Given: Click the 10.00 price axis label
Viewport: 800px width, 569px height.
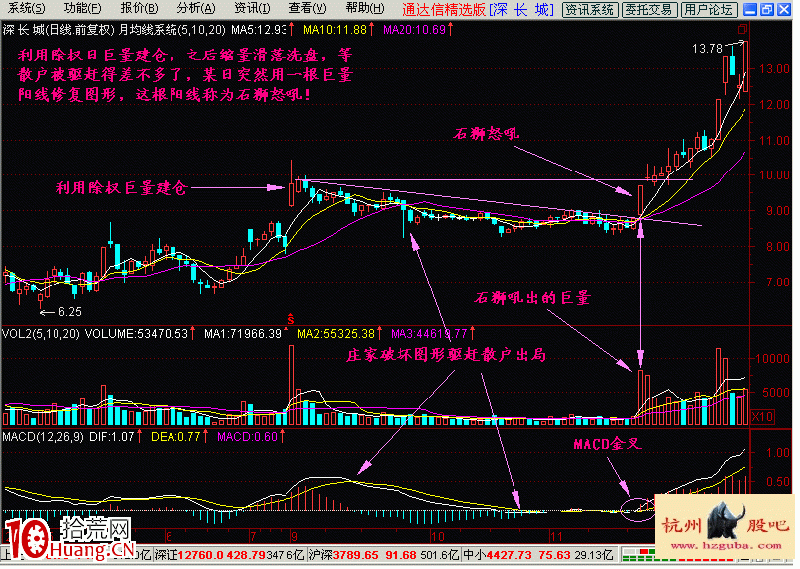Looking at the screenshot, I should click(x=774, y=175).
